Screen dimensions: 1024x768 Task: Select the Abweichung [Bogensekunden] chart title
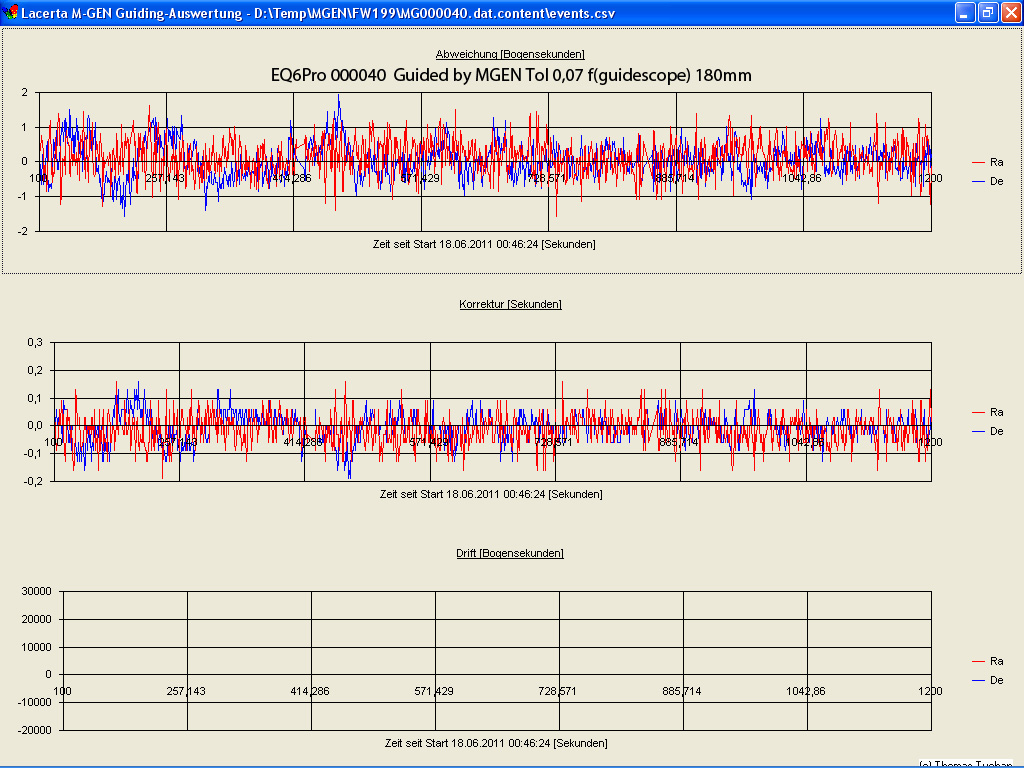point(510,54)
